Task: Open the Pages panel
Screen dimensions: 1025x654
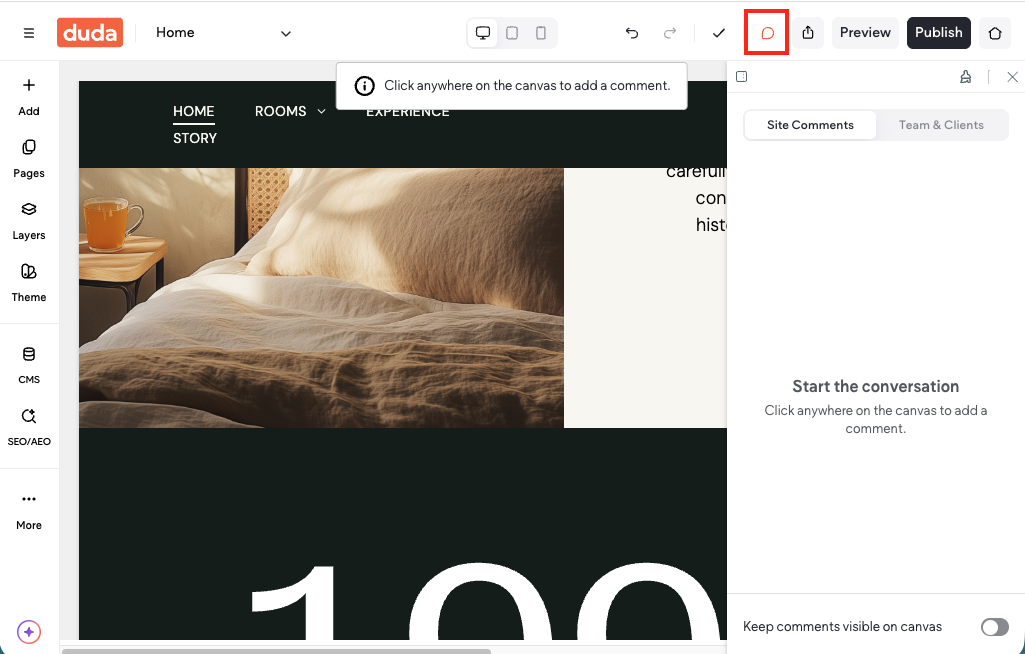Action: [x=29, y=159]
